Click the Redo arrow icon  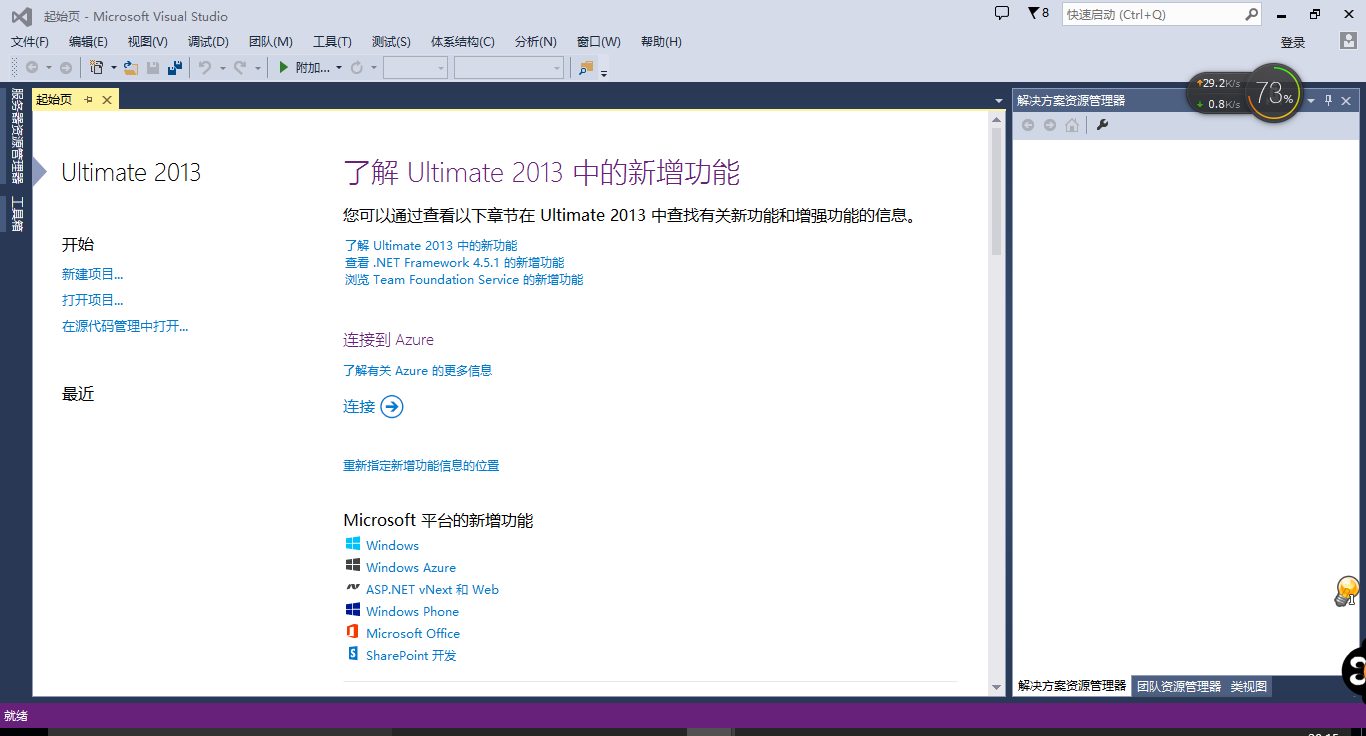(x=240, y=67)
